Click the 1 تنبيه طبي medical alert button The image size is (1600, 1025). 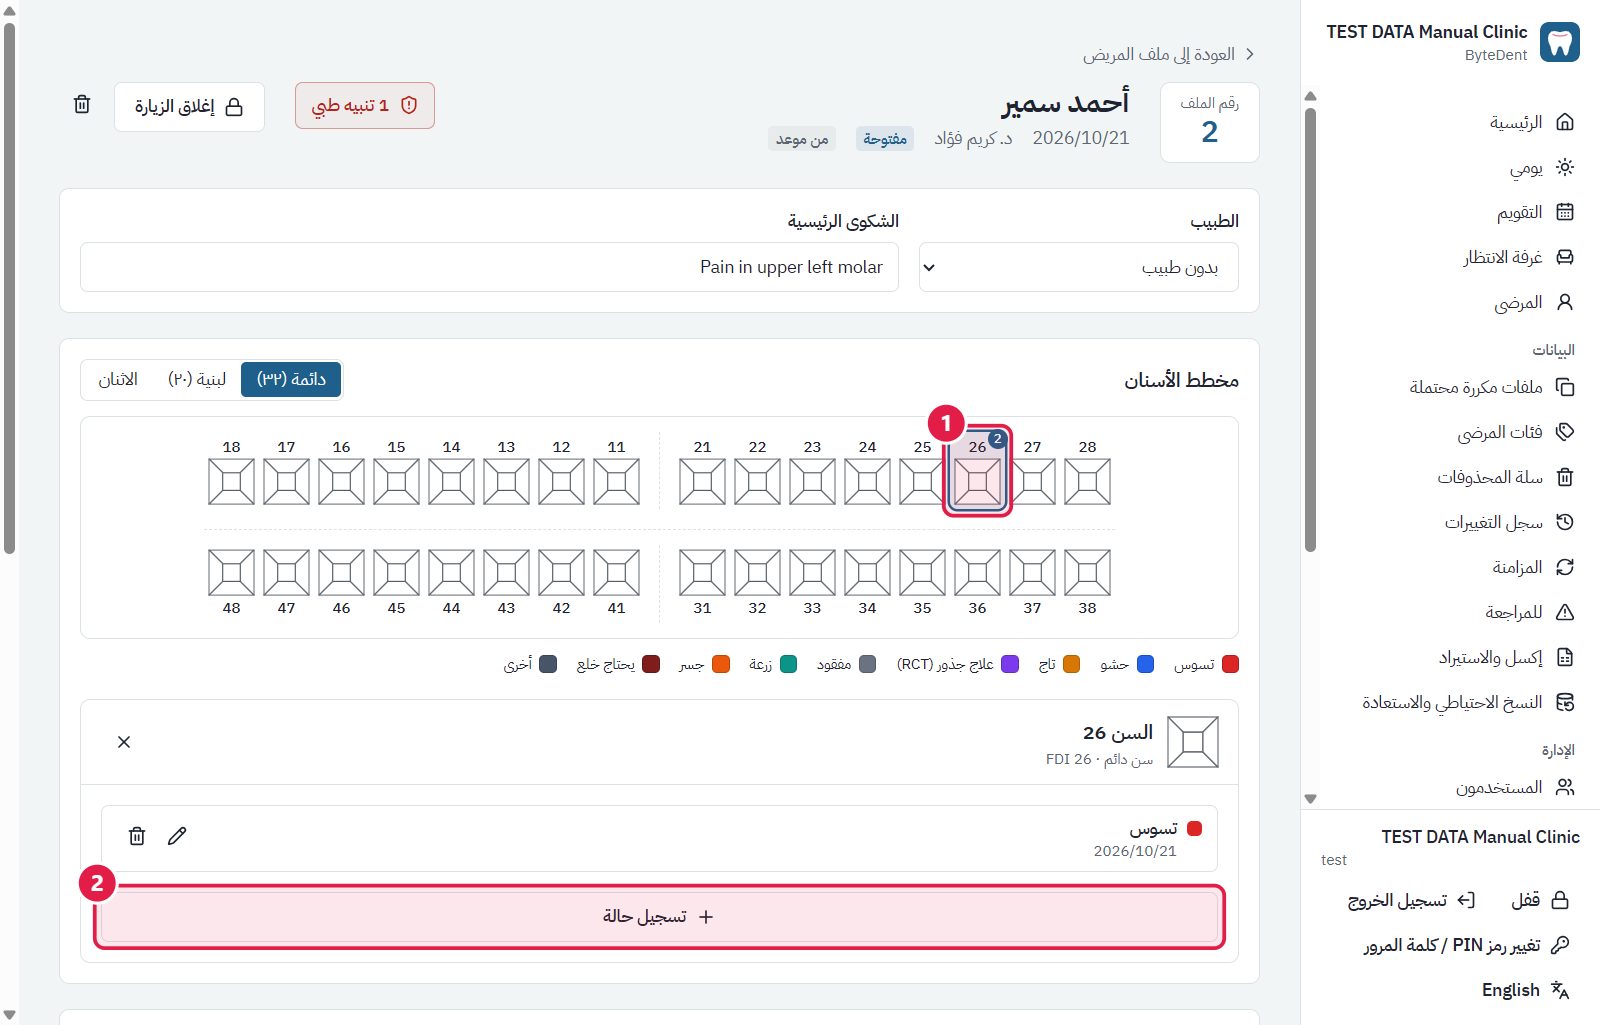pyautogui.click(x=364, y=105)
